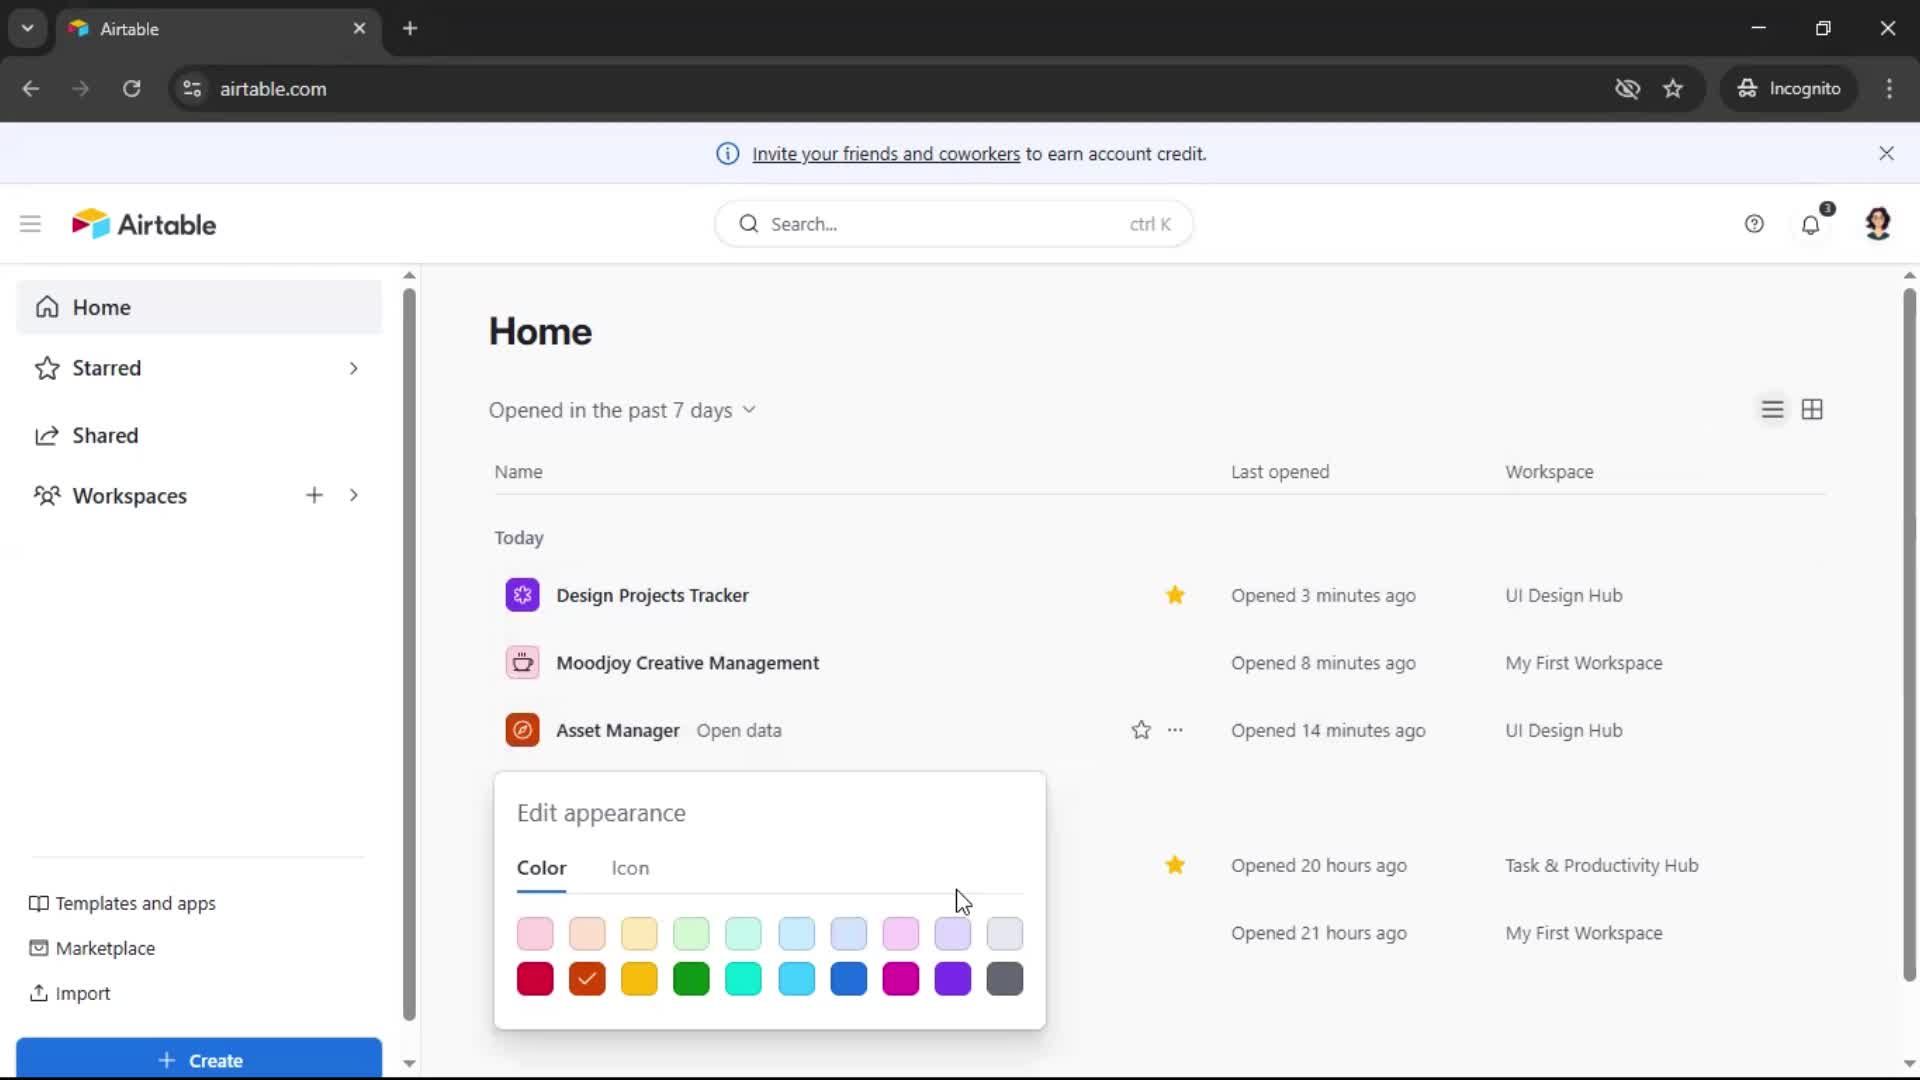The image size is (1920, 1080).
Task: Open the help question mark icon
Action: pos(1754,224)
